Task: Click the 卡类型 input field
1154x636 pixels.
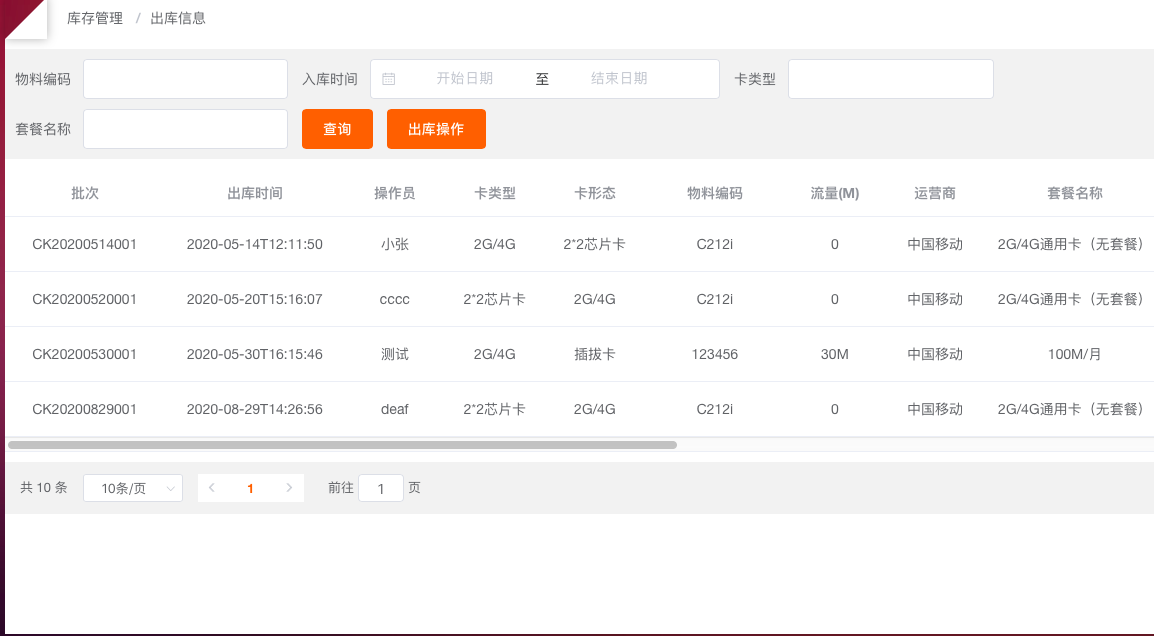Action: pyautogui.click(x=890, y=79)
